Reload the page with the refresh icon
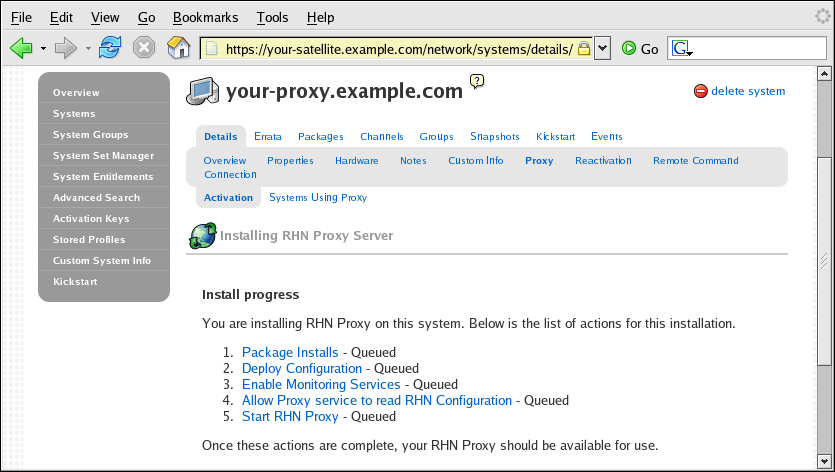 click(x=110, y=47)
